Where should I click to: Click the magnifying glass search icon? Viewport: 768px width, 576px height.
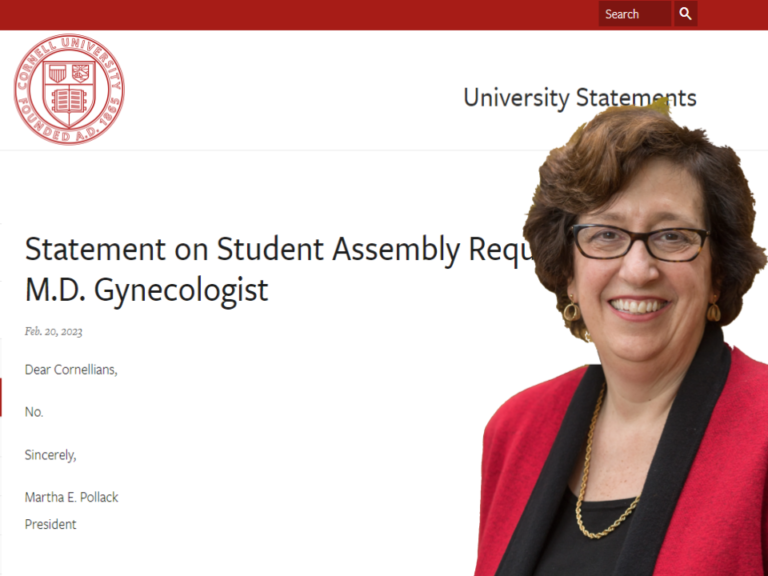coord(685,14)
